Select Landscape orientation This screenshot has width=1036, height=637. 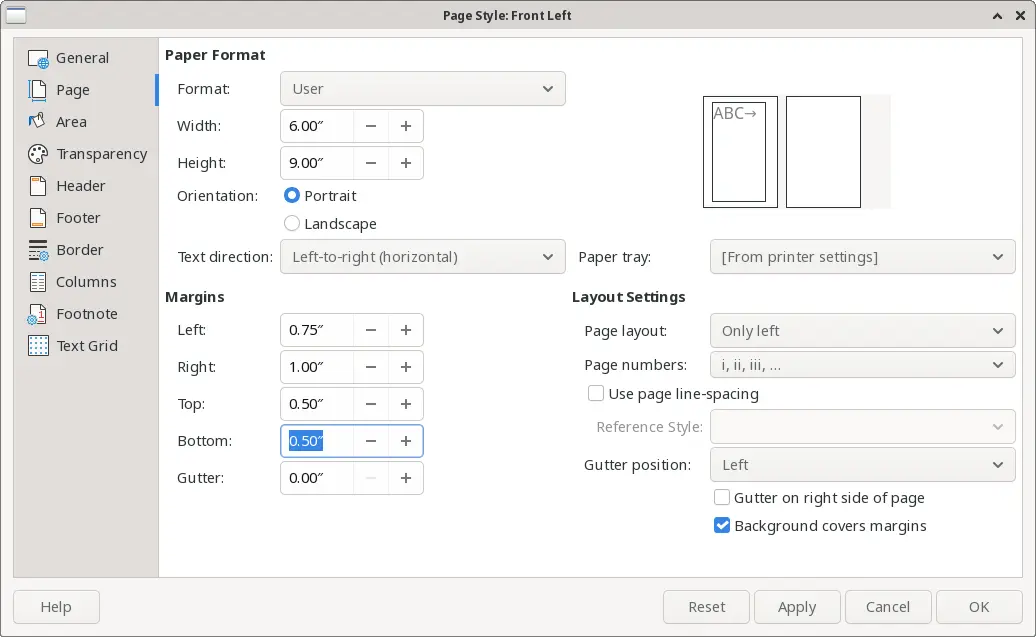pos(291,223)
